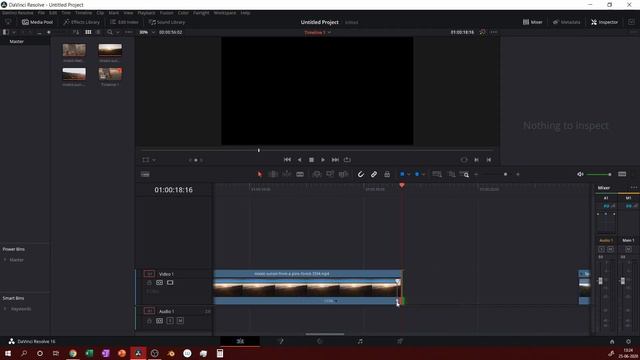Image resolution: width=640 pixels, height=360 pixels.
Task: Toggle Position Lock padlock in toolbar
Action: point(387,174)
